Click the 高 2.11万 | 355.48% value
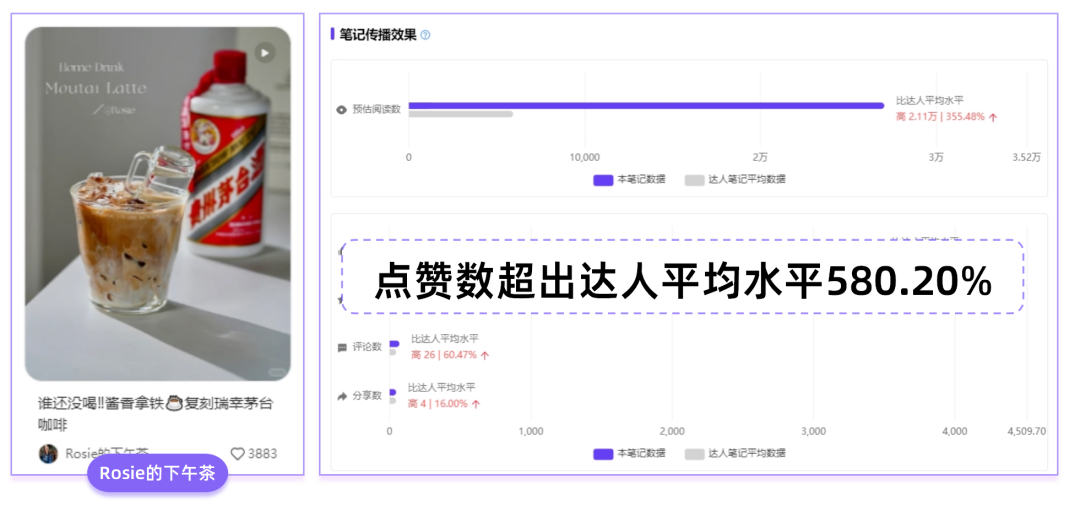The image size is (1080, 511). [x=946, y=117]
